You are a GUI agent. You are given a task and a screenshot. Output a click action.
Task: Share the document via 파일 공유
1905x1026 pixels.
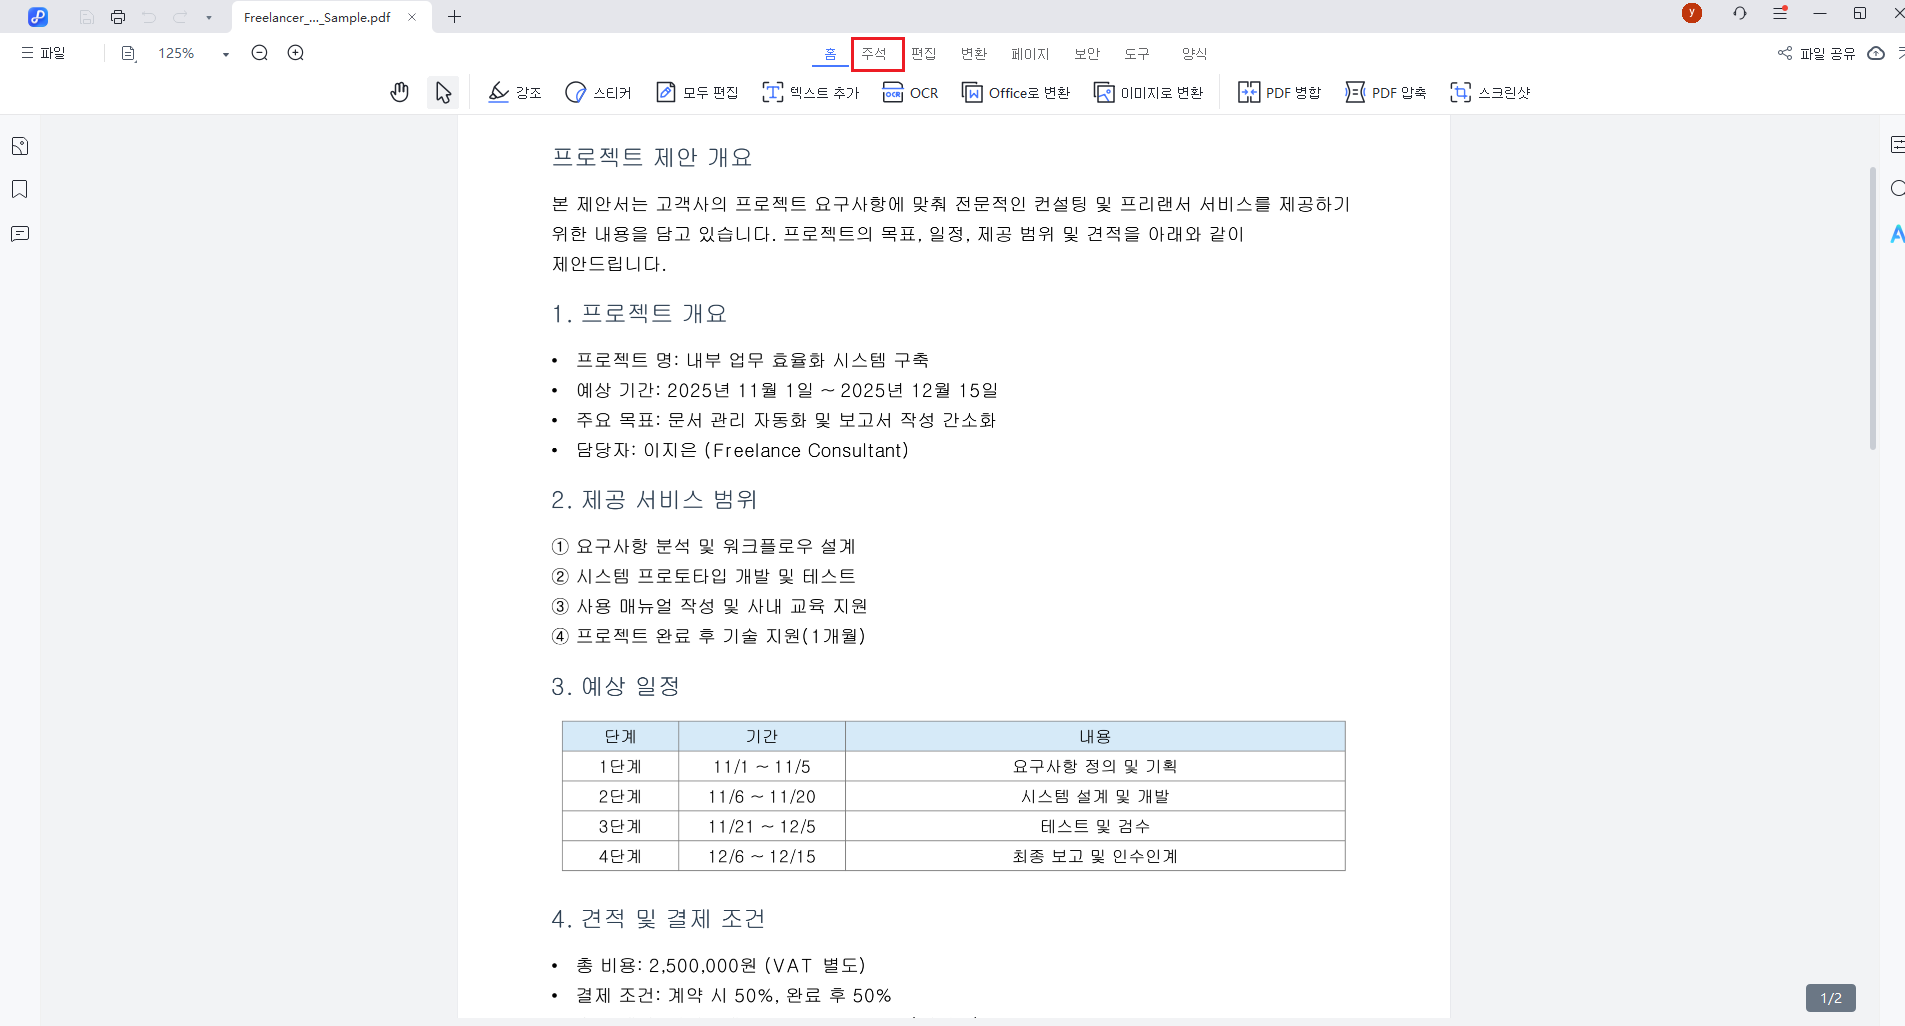tap(1817, 53)
